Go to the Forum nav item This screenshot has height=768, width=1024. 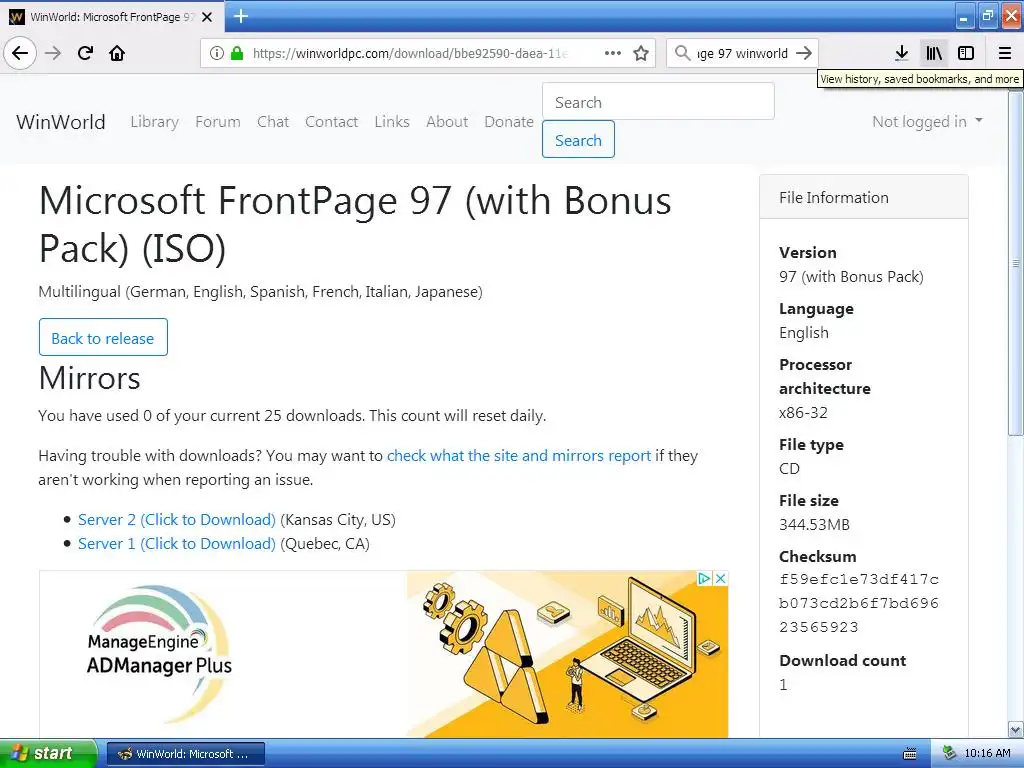pyautogui.click(x=217, y=121)
